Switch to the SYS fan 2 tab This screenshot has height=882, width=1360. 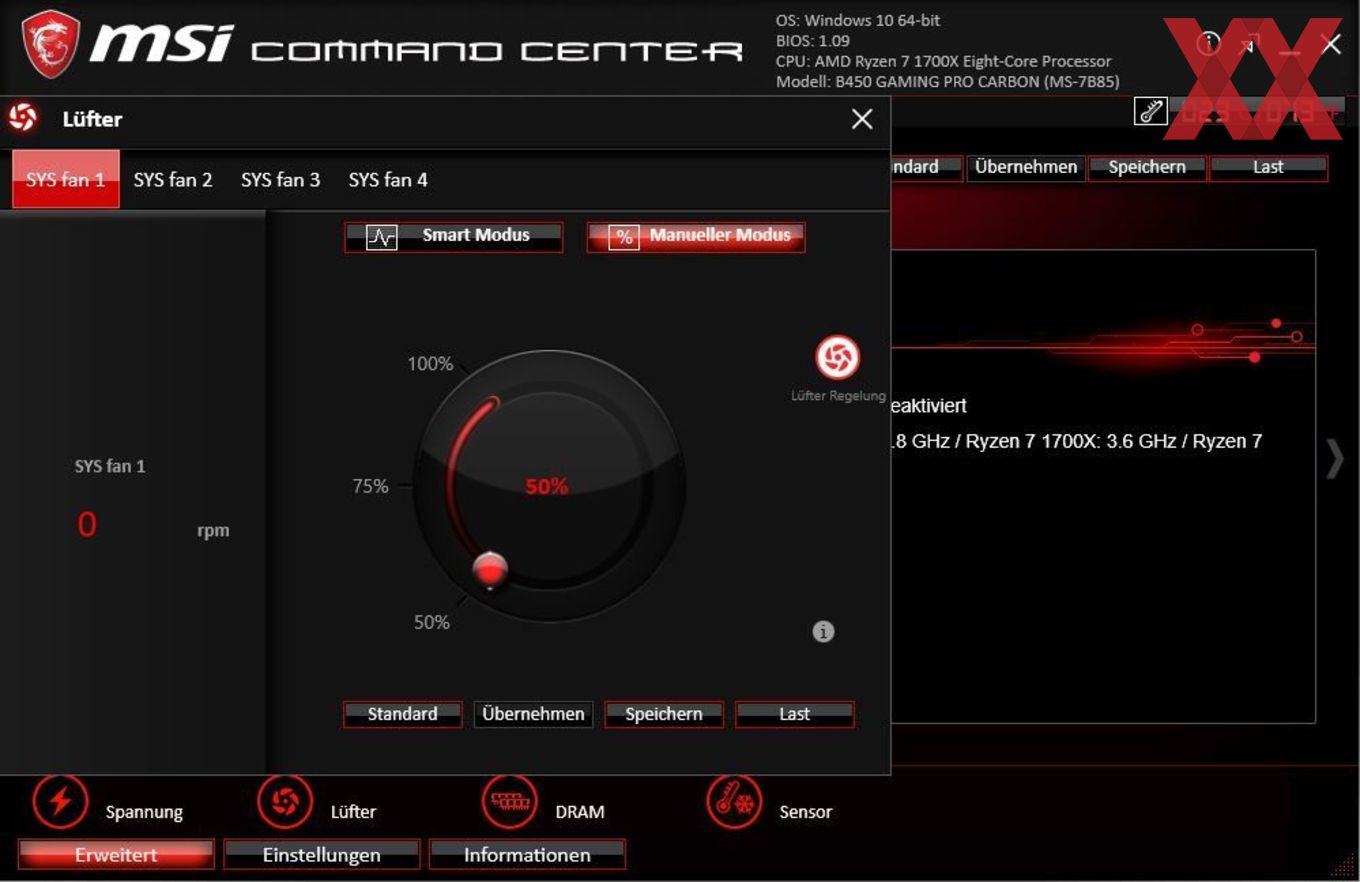(x=173, y=180)
